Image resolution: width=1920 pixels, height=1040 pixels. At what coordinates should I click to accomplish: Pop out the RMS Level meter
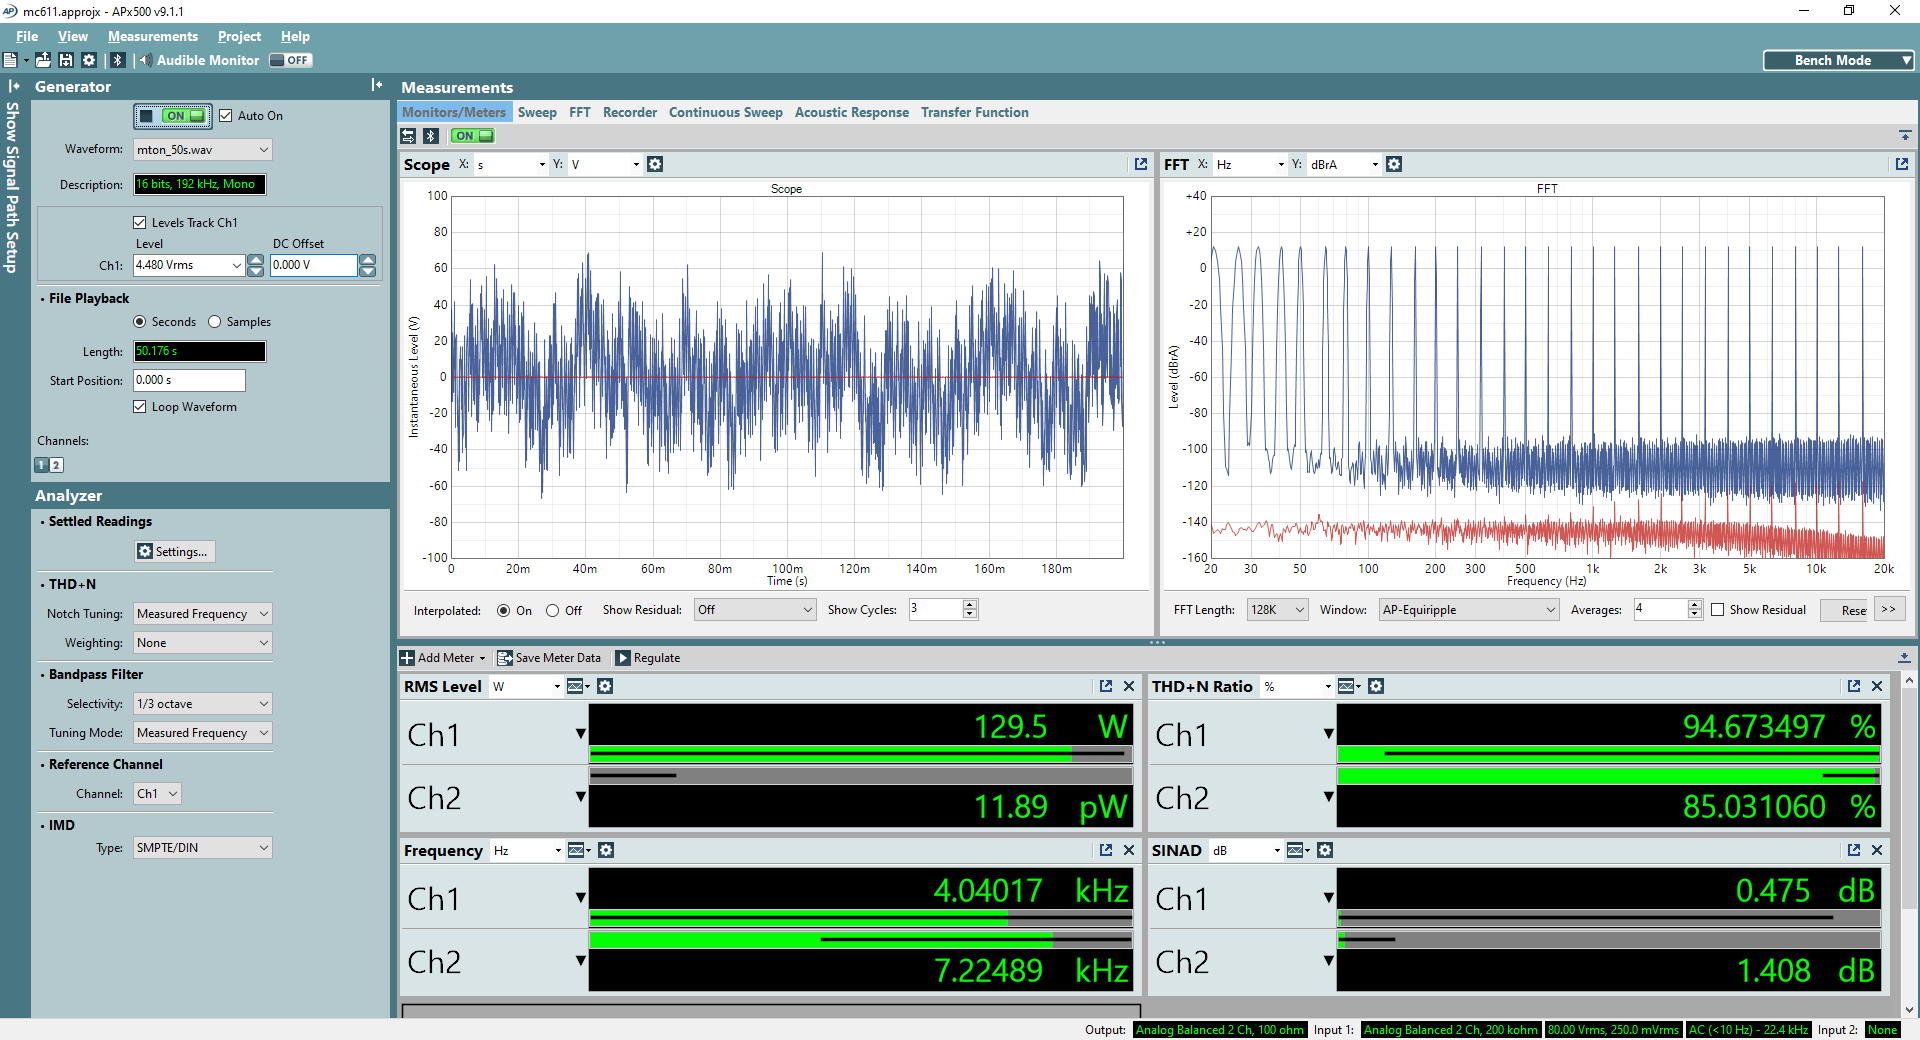[x=1106, y=686]
